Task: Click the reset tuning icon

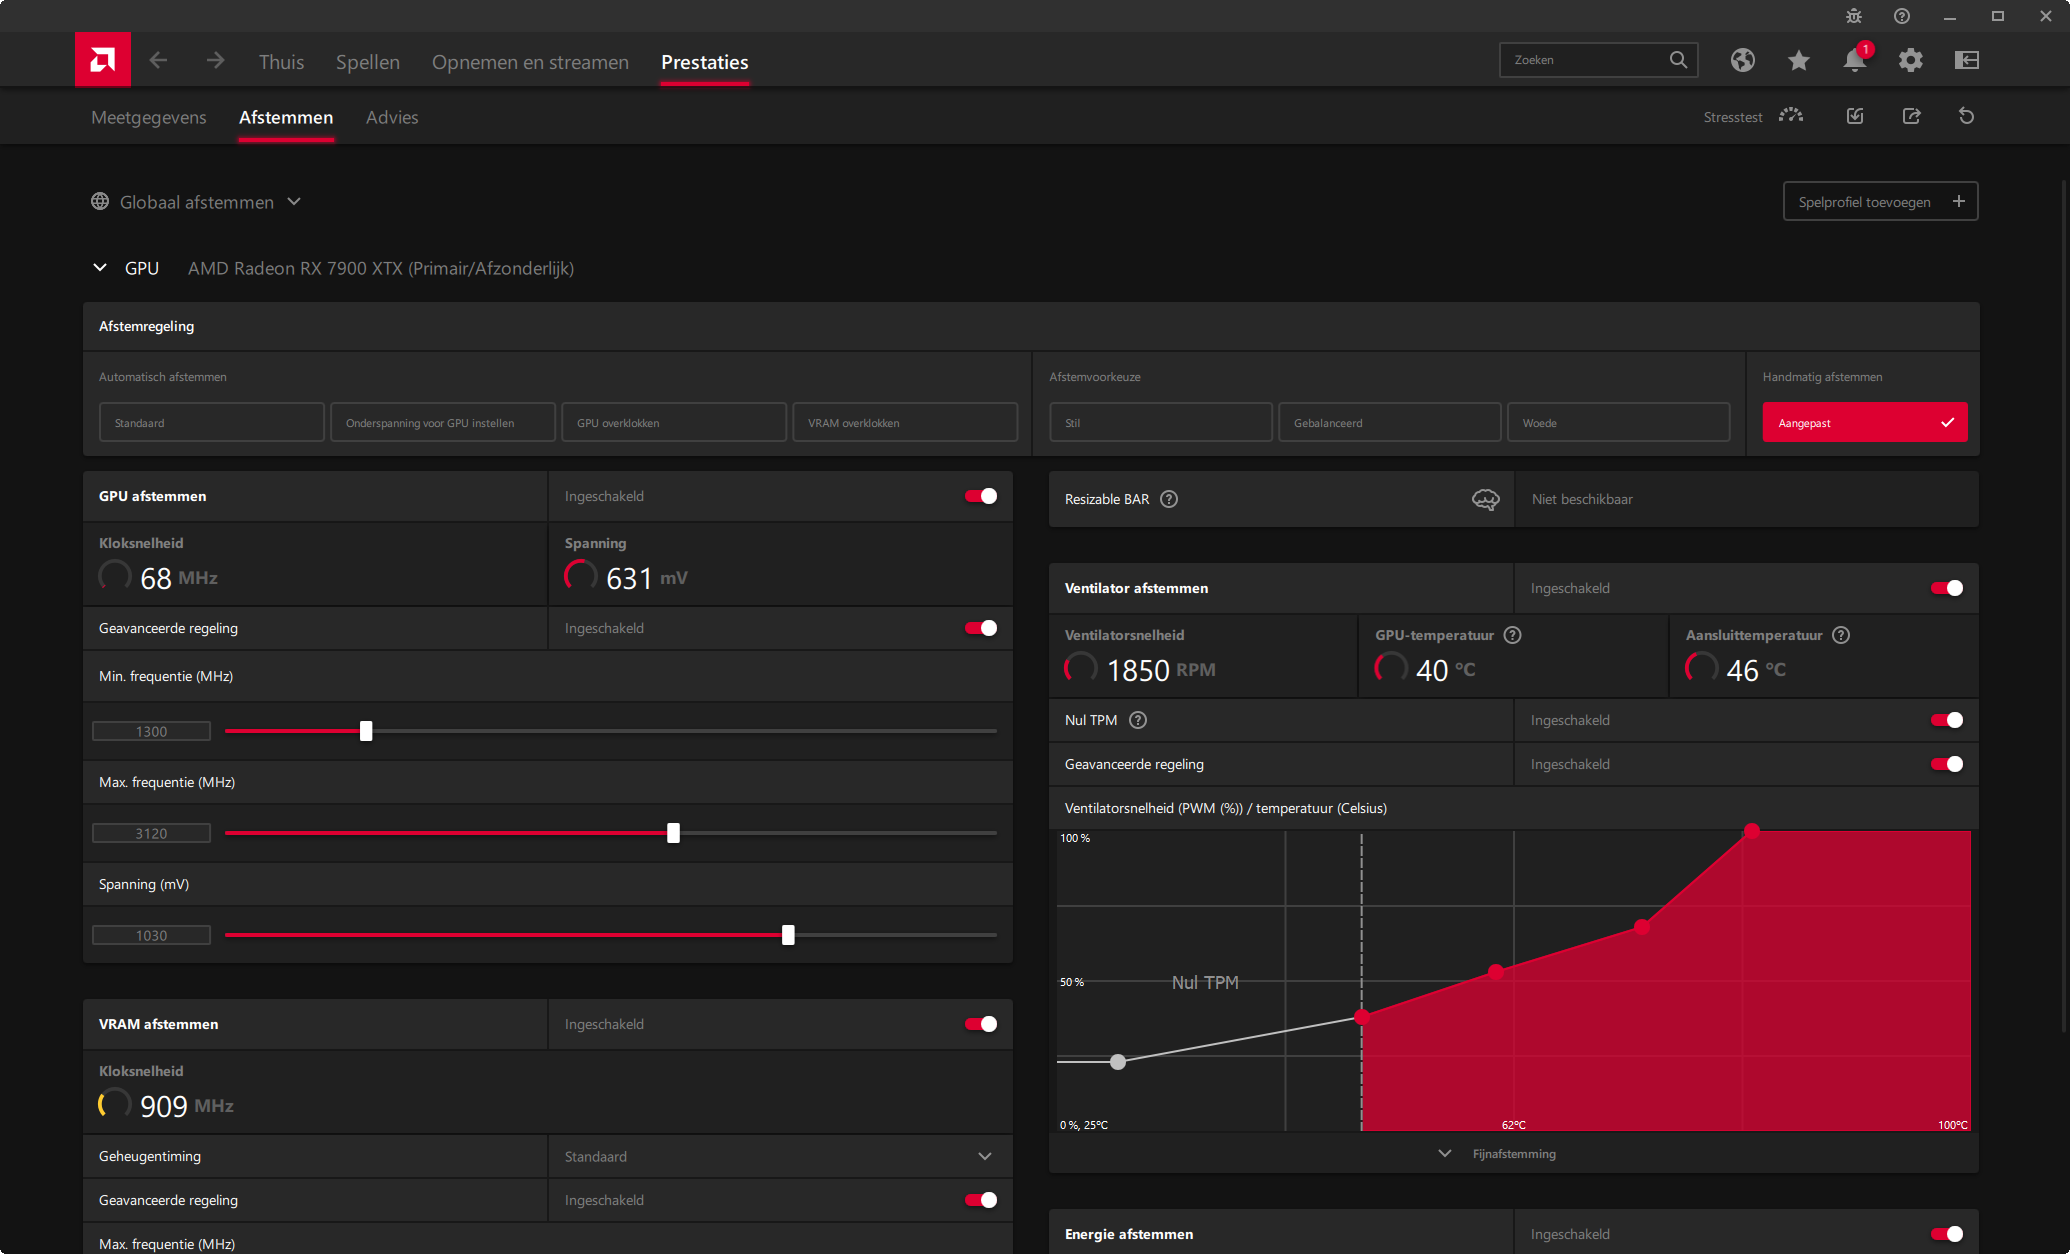Action: (1966, 116)
